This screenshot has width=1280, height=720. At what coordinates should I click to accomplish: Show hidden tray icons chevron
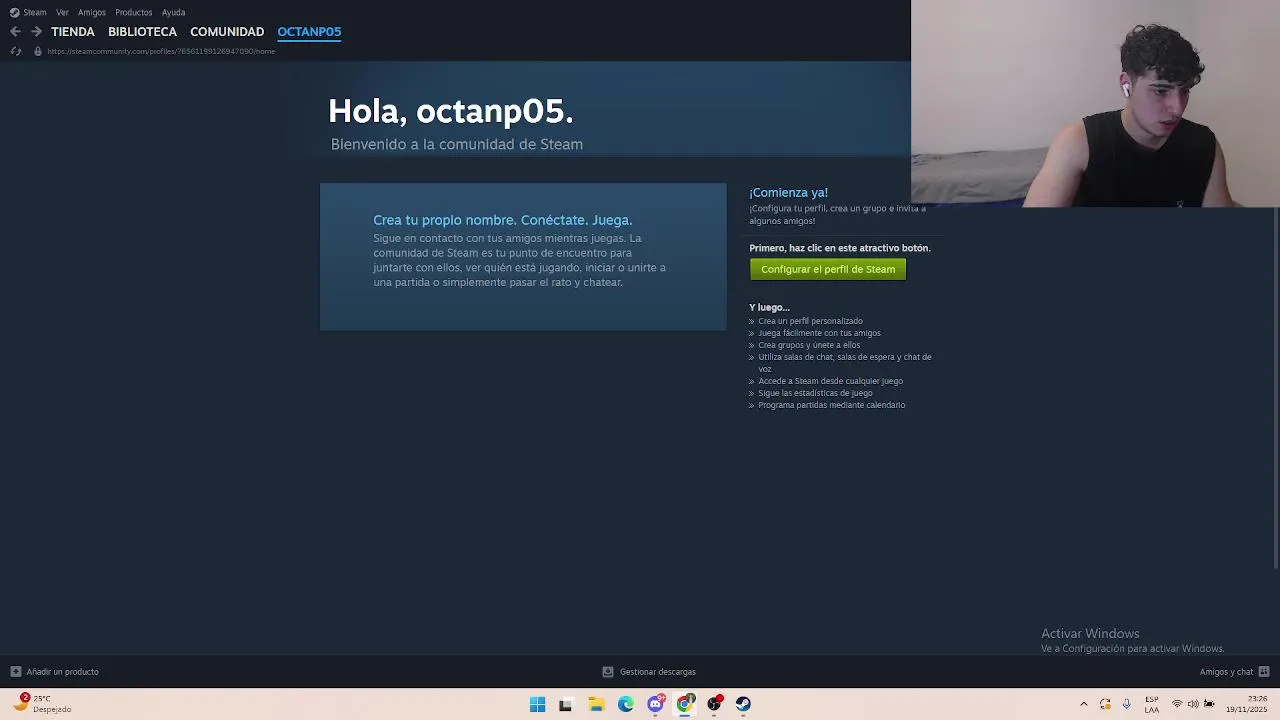tap(1083, 704)
